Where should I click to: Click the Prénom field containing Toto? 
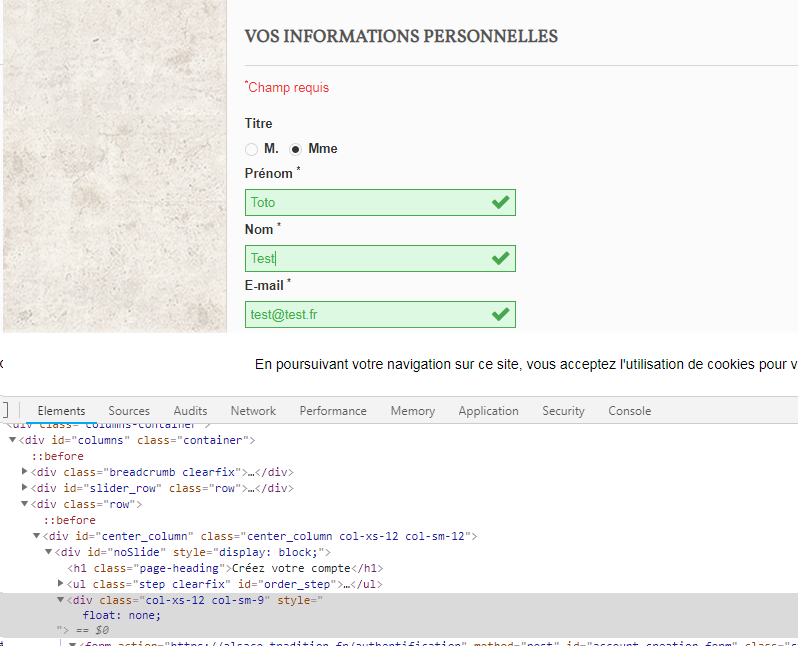click(380, 203)
